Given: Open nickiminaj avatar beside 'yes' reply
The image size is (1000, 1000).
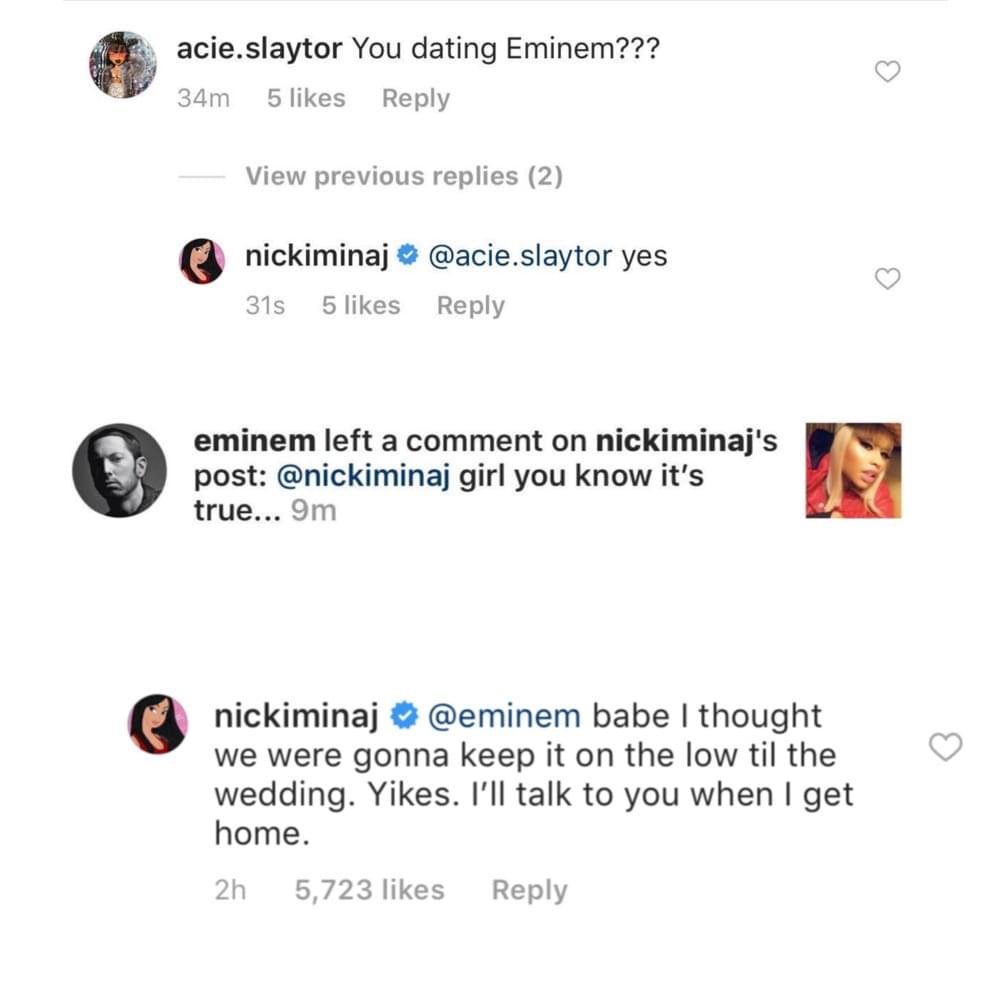Looking at the screenshot, I should (202, 261).
